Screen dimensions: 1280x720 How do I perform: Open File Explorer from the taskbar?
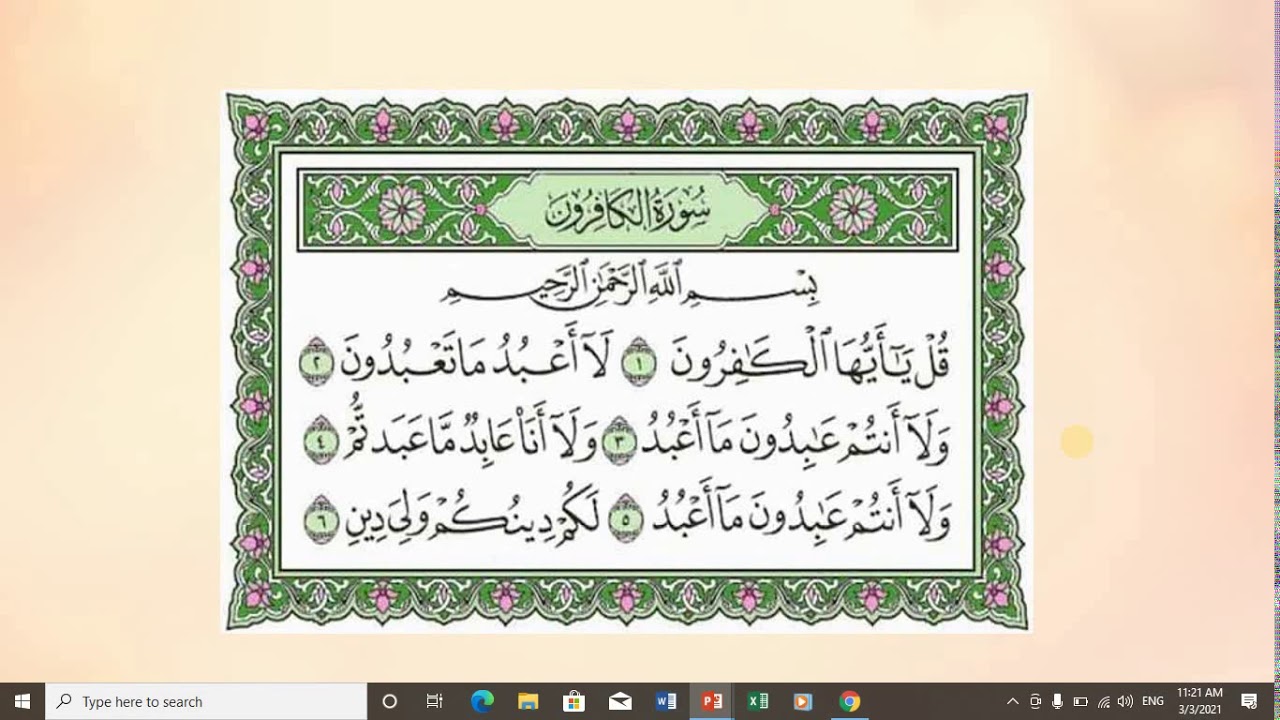528,701
